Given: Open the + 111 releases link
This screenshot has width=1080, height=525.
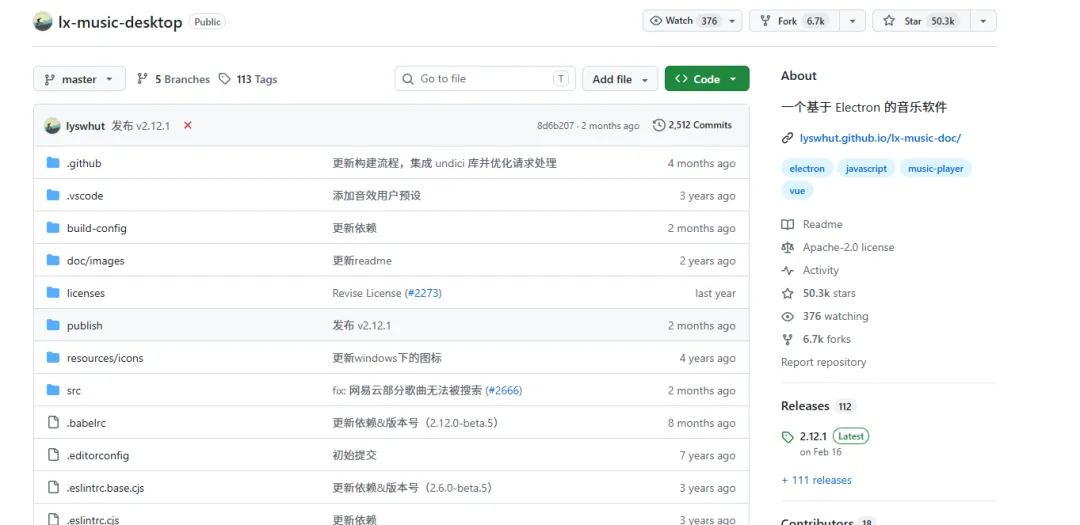Looking at the screenshot, I should 816,480.
